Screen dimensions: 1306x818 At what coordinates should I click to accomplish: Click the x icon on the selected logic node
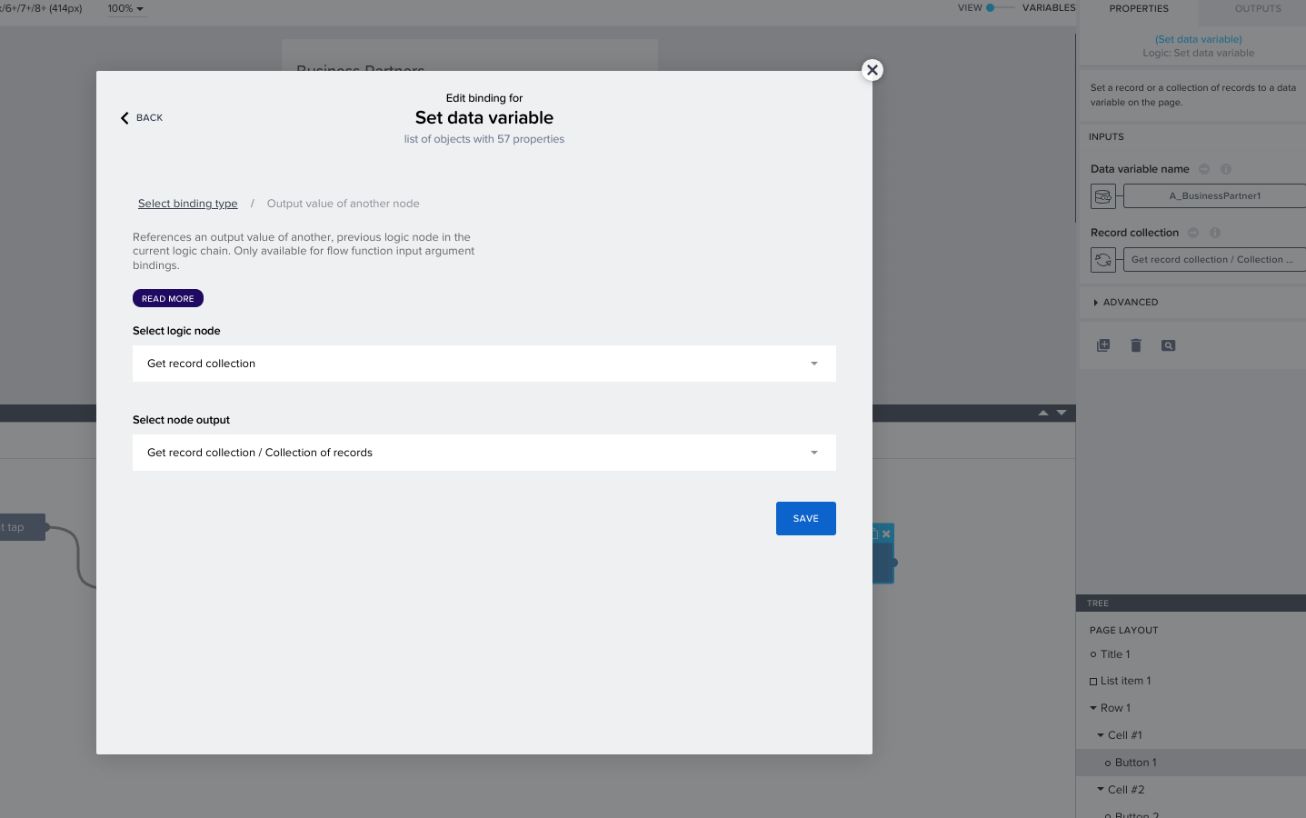tap(886, 534)
